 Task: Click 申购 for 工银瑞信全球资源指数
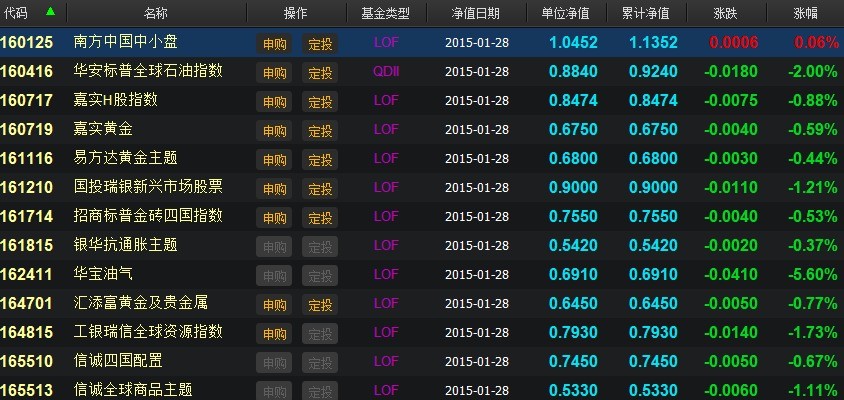click(x=274, y=334)
